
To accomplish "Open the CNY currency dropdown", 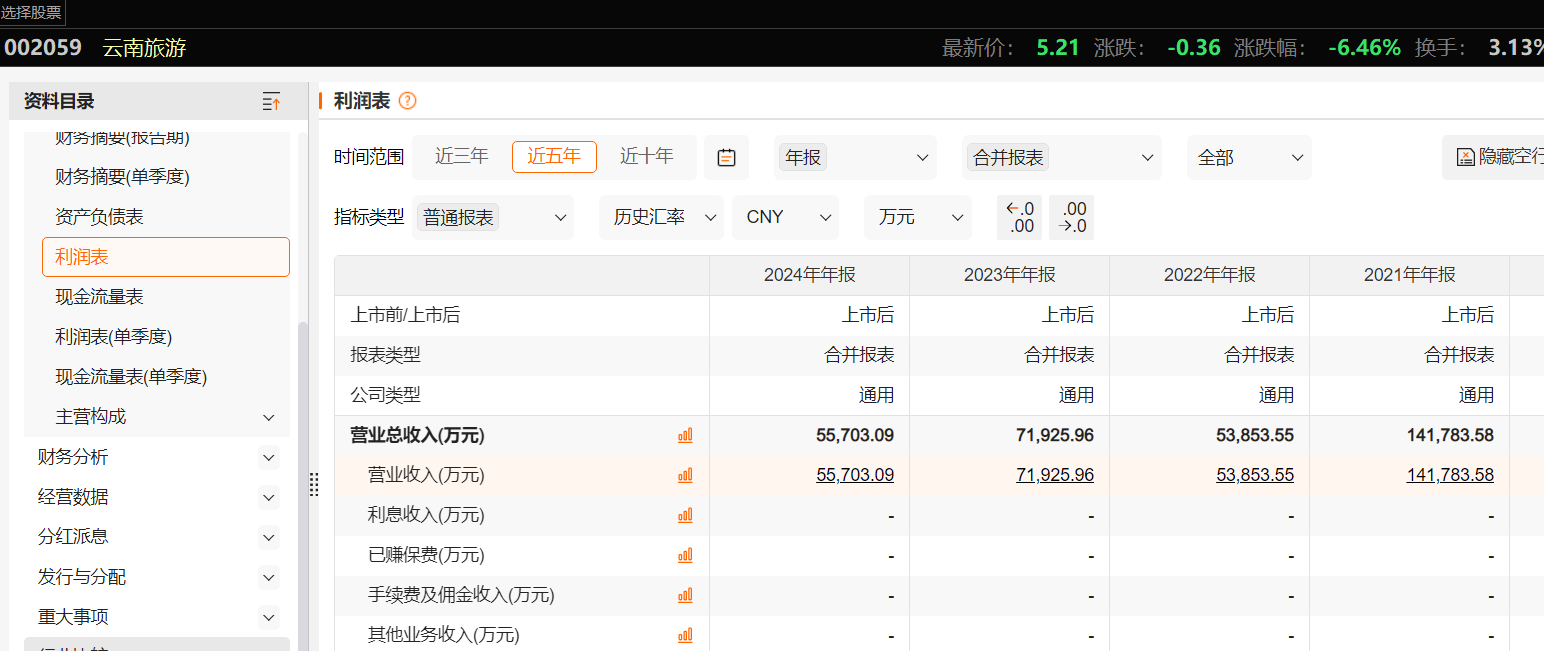I will pyautogui.click(x=785, y=217).
